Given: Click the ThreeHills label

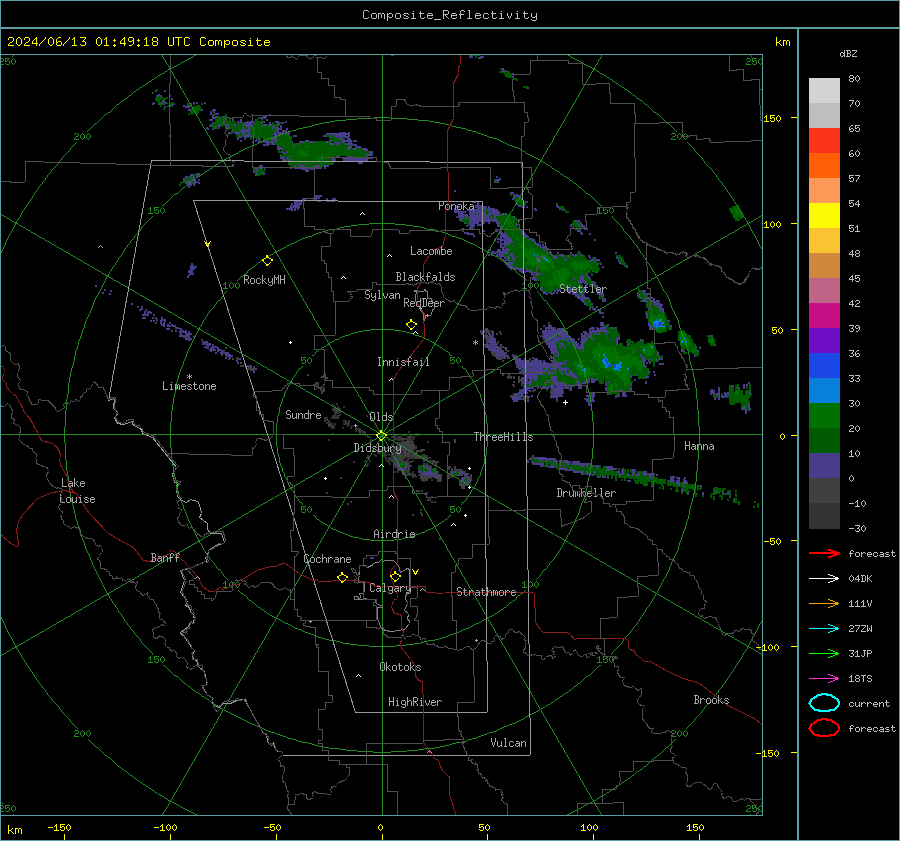Looking at the screenshot, I should tap(503, 437).
